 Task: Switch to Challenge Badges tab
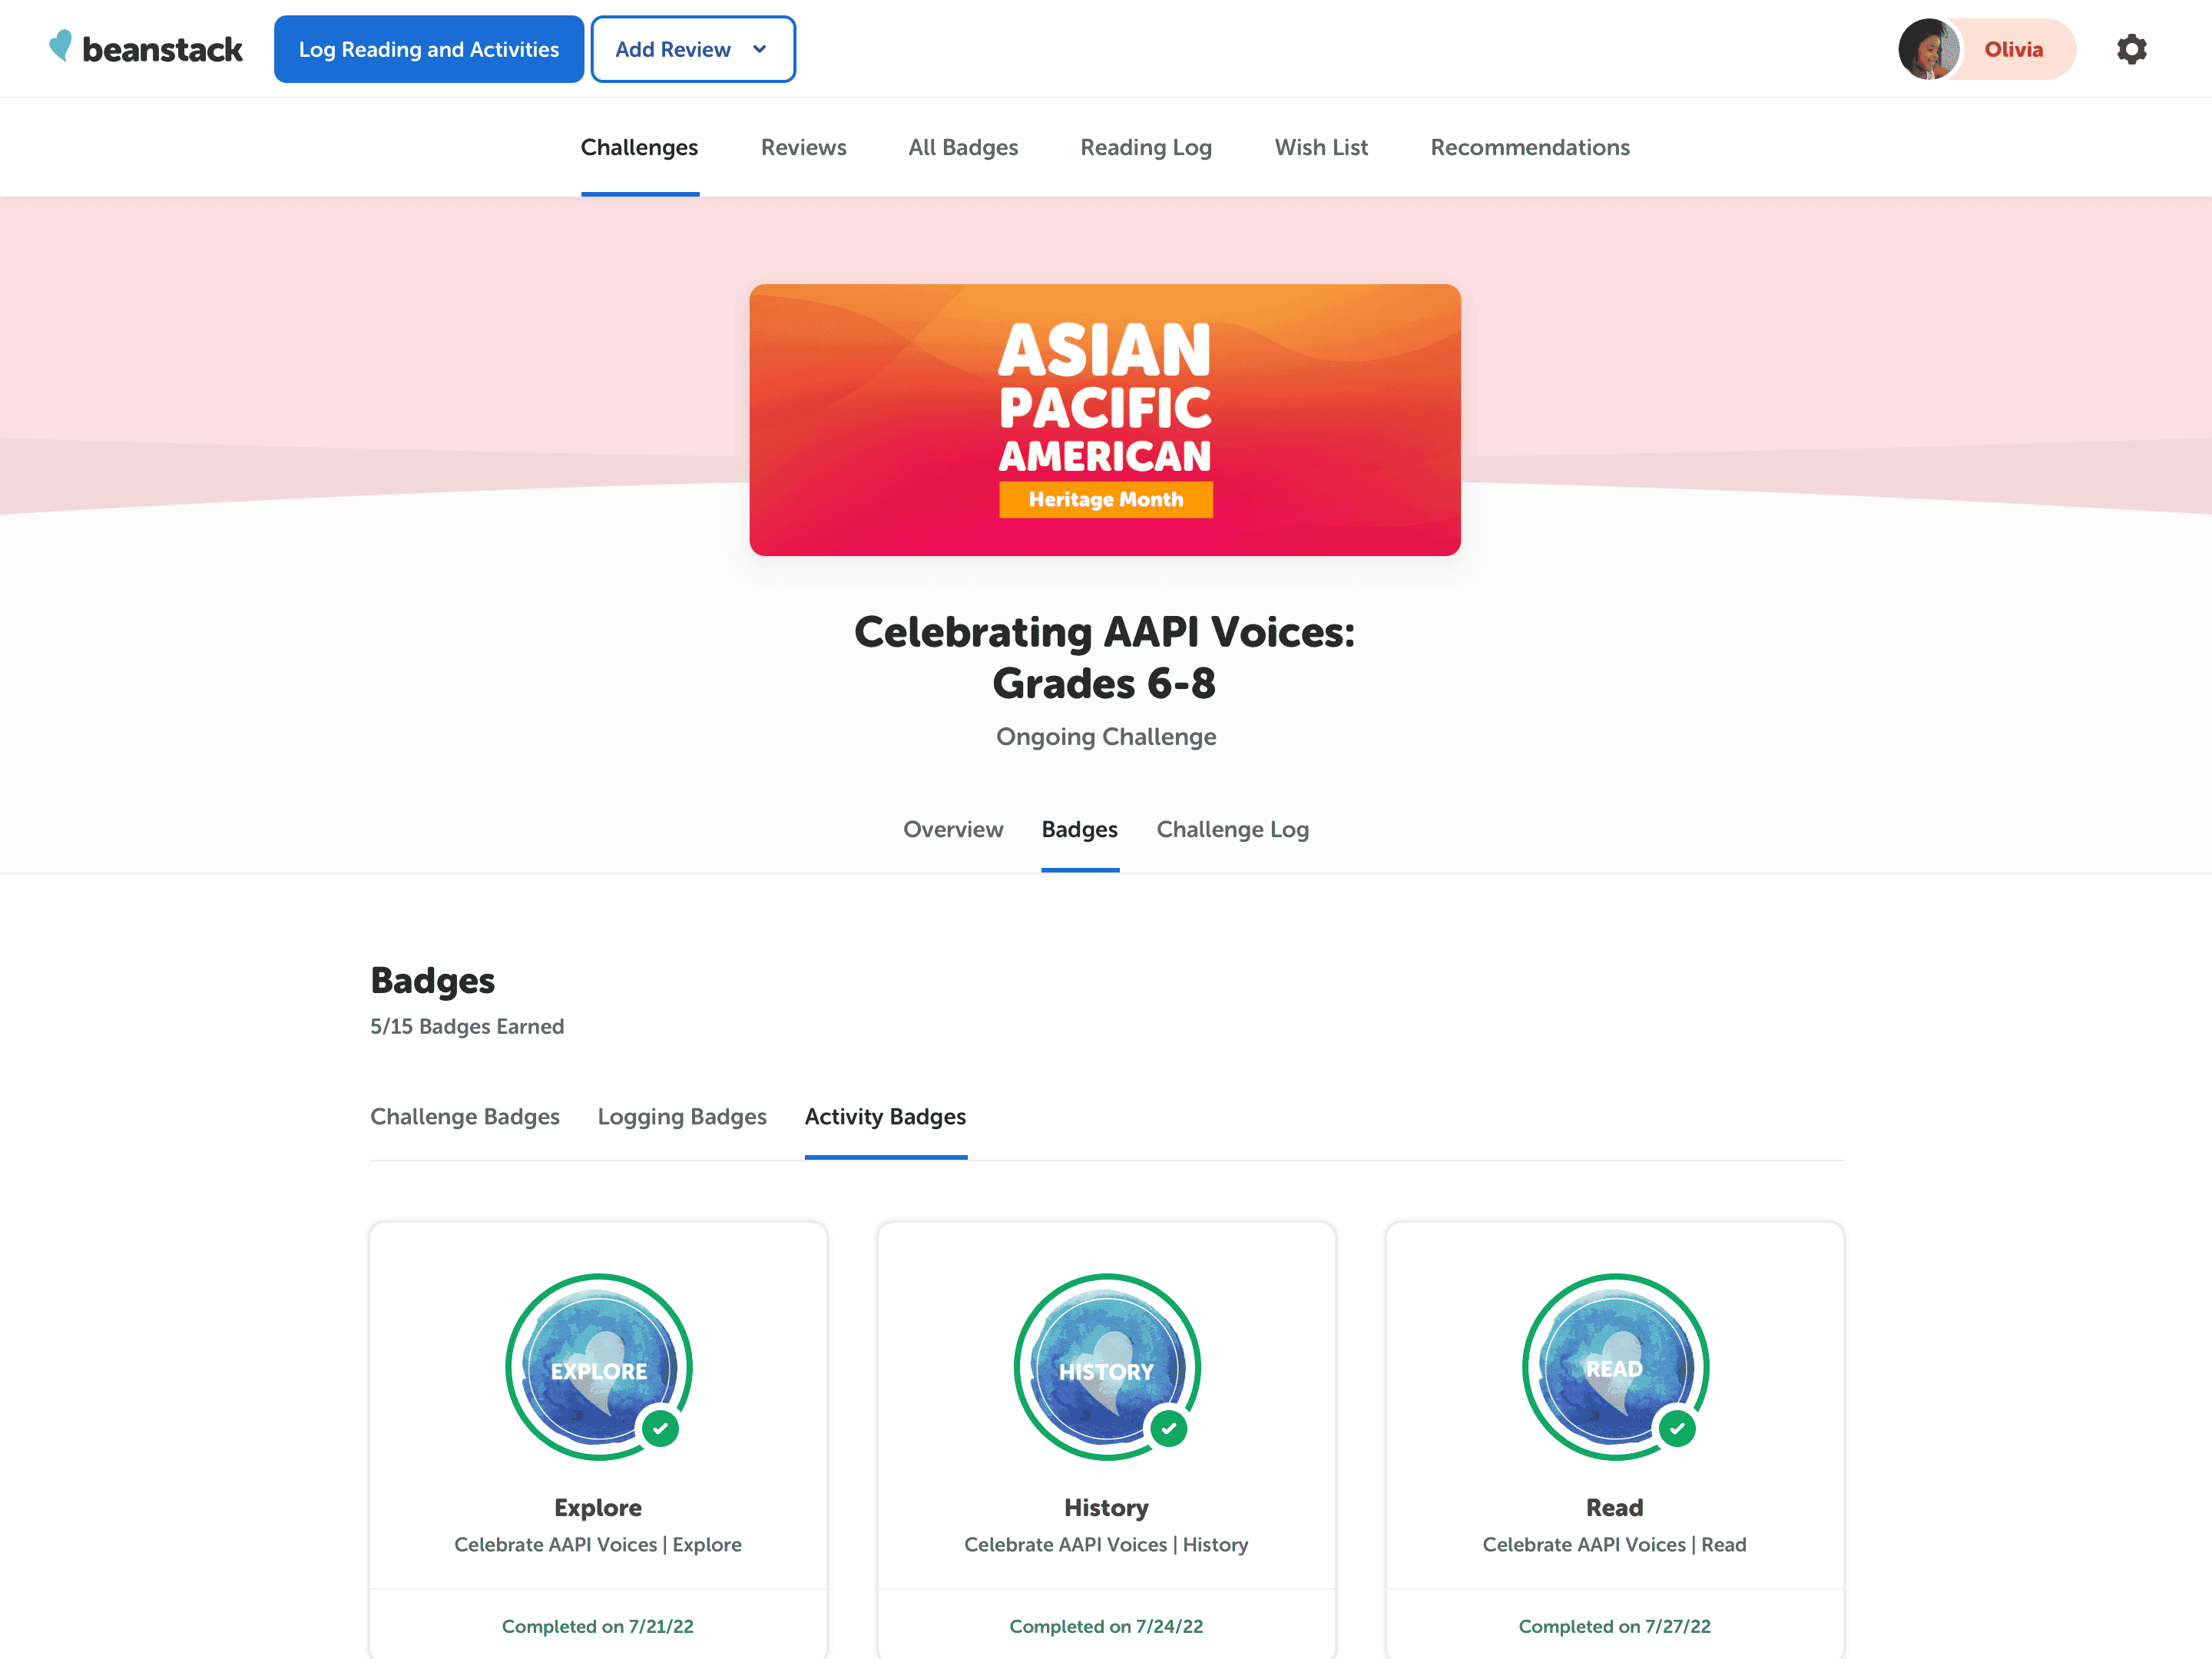[x=465, y=1116]
